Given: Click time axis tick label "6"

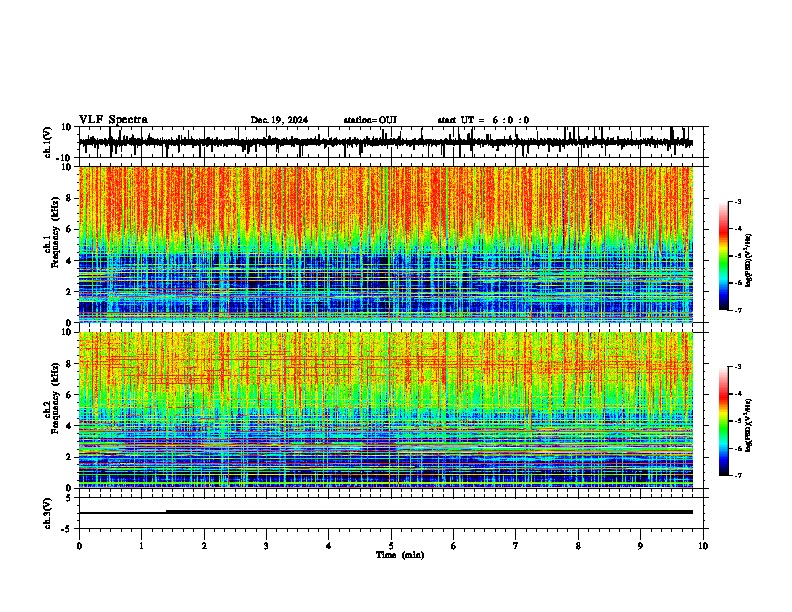Looking at the screenshot, I should tap(454, 546).
